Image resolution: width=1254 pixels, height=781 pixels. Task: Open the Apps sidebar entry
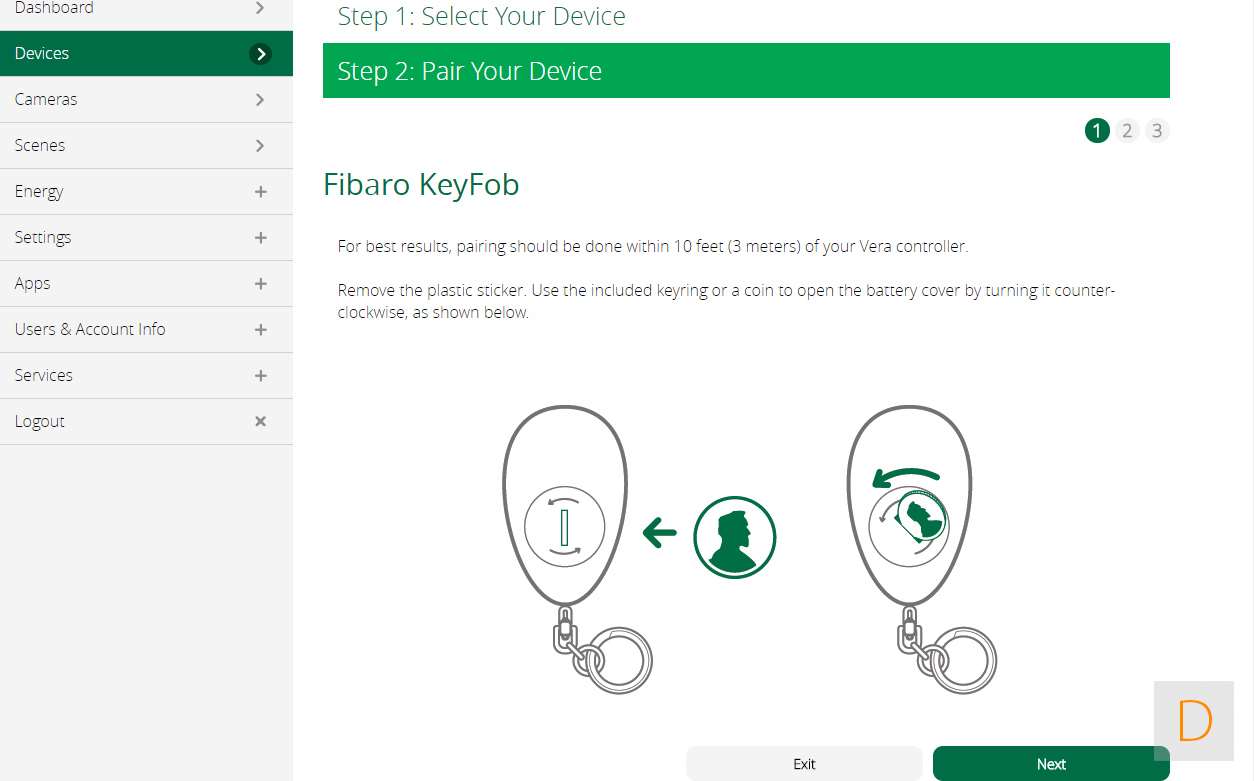pos(146,283)
